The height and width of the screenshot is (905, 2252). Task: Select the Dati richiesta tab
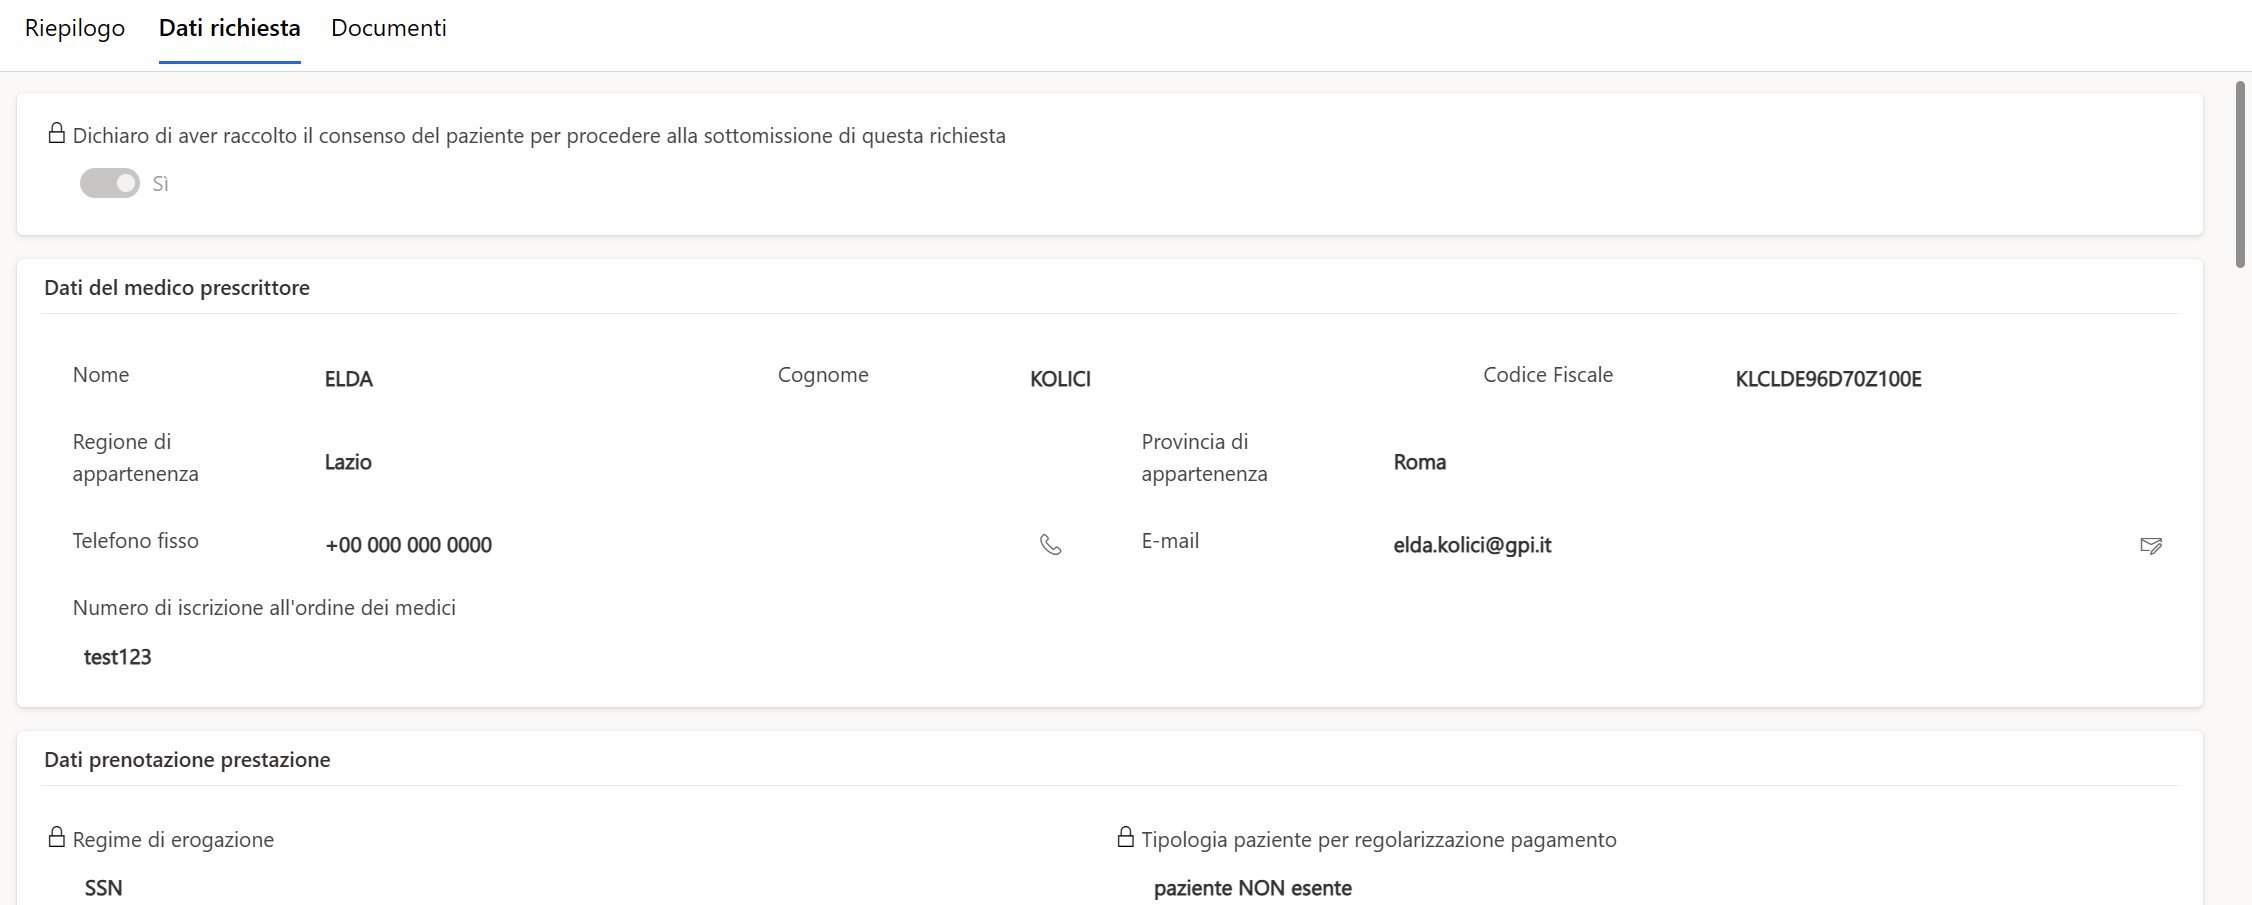(x=229, y=28)
